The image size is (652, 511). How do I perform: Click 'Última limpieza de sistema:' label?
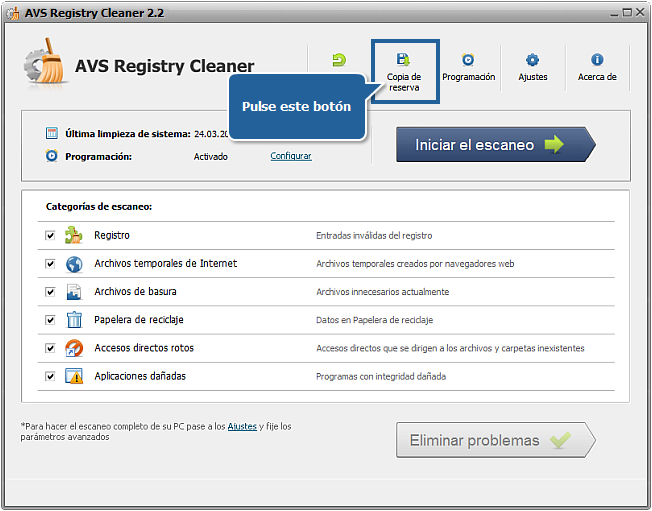(x=128, y=134)
